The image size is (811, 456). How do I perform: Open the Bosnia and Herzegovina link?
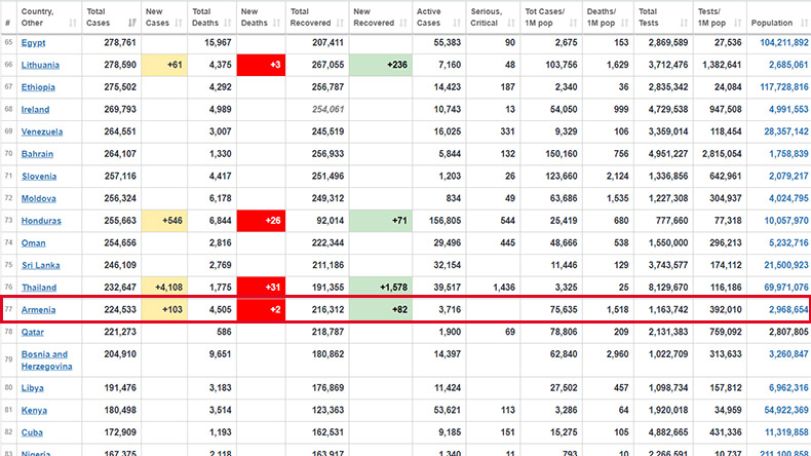coord(47,360)
